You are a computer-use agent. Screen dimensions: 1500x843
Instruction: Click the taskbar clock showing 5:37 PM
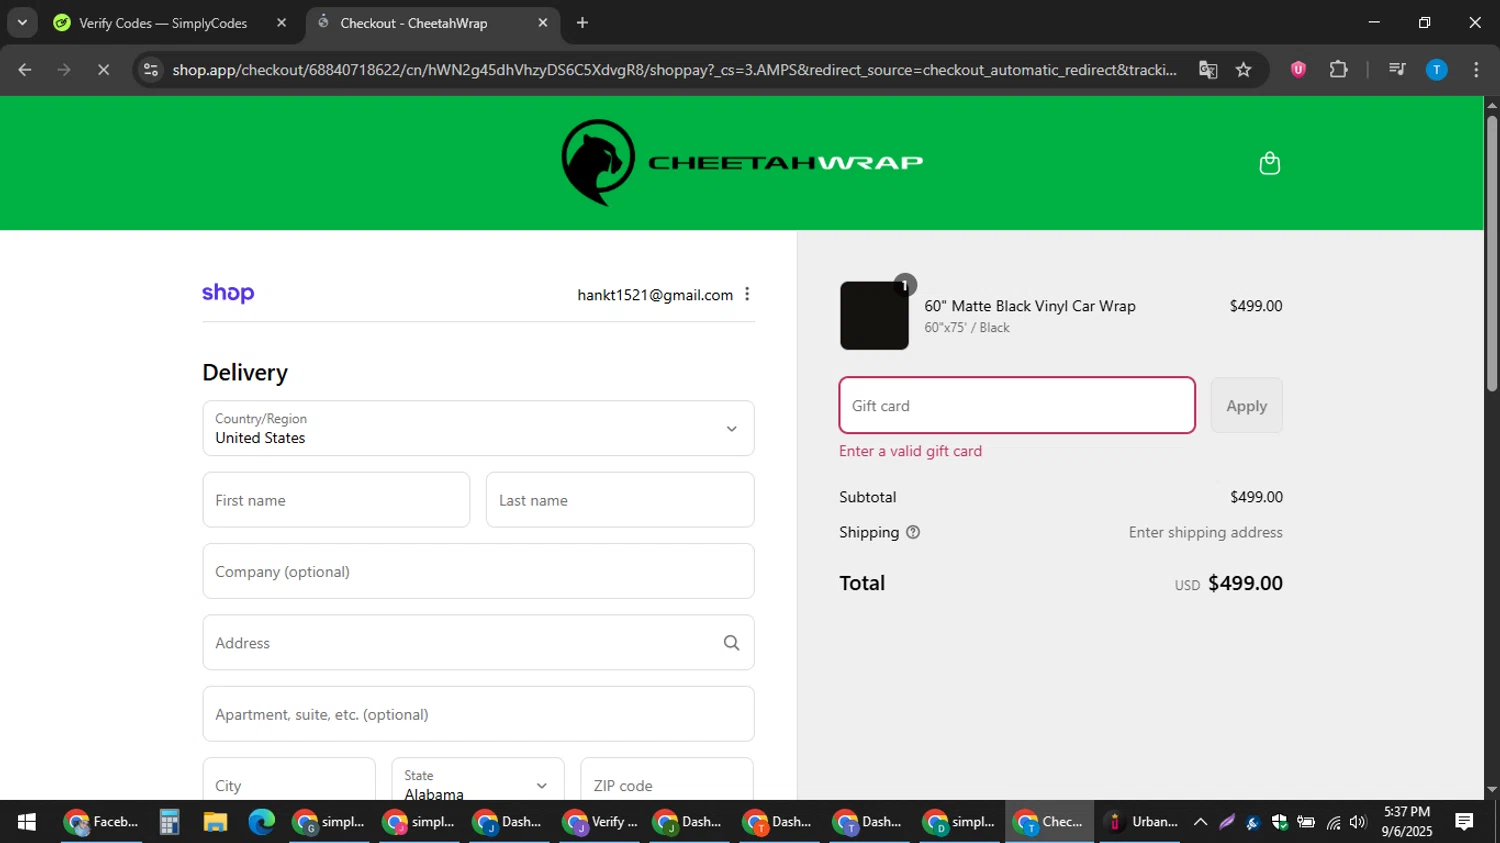pos(1407,822)
